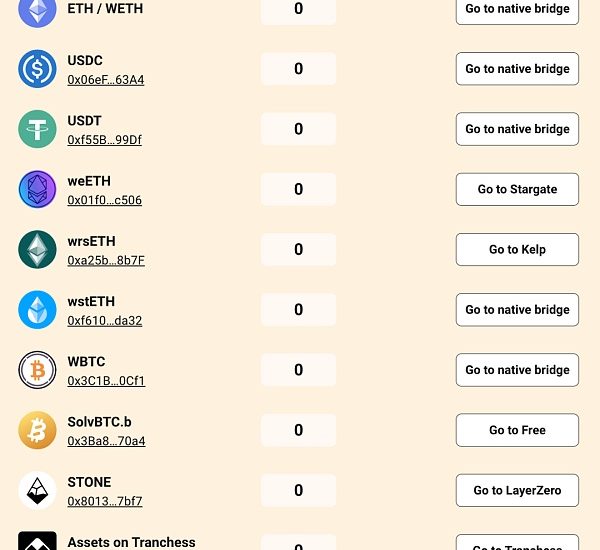Click the WBTC bitcoin icon
The height and width of the screenshot is (550, 600).
38,370
